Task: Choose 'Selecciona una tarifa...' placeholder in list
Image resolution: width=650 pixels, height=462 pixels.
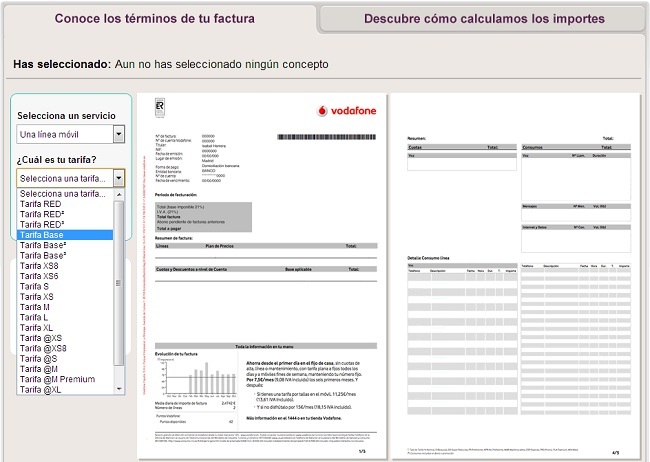Action: [65, 194]
